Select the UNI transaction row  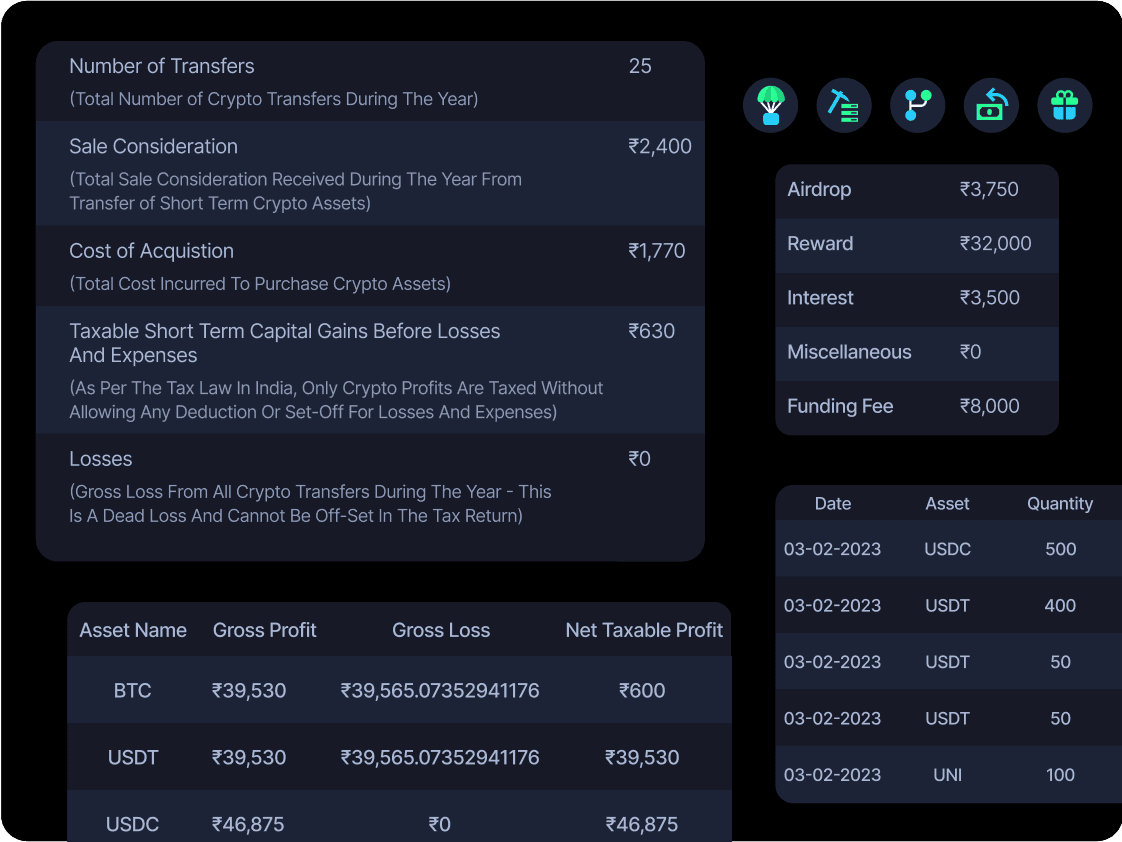tap(947, 774)
